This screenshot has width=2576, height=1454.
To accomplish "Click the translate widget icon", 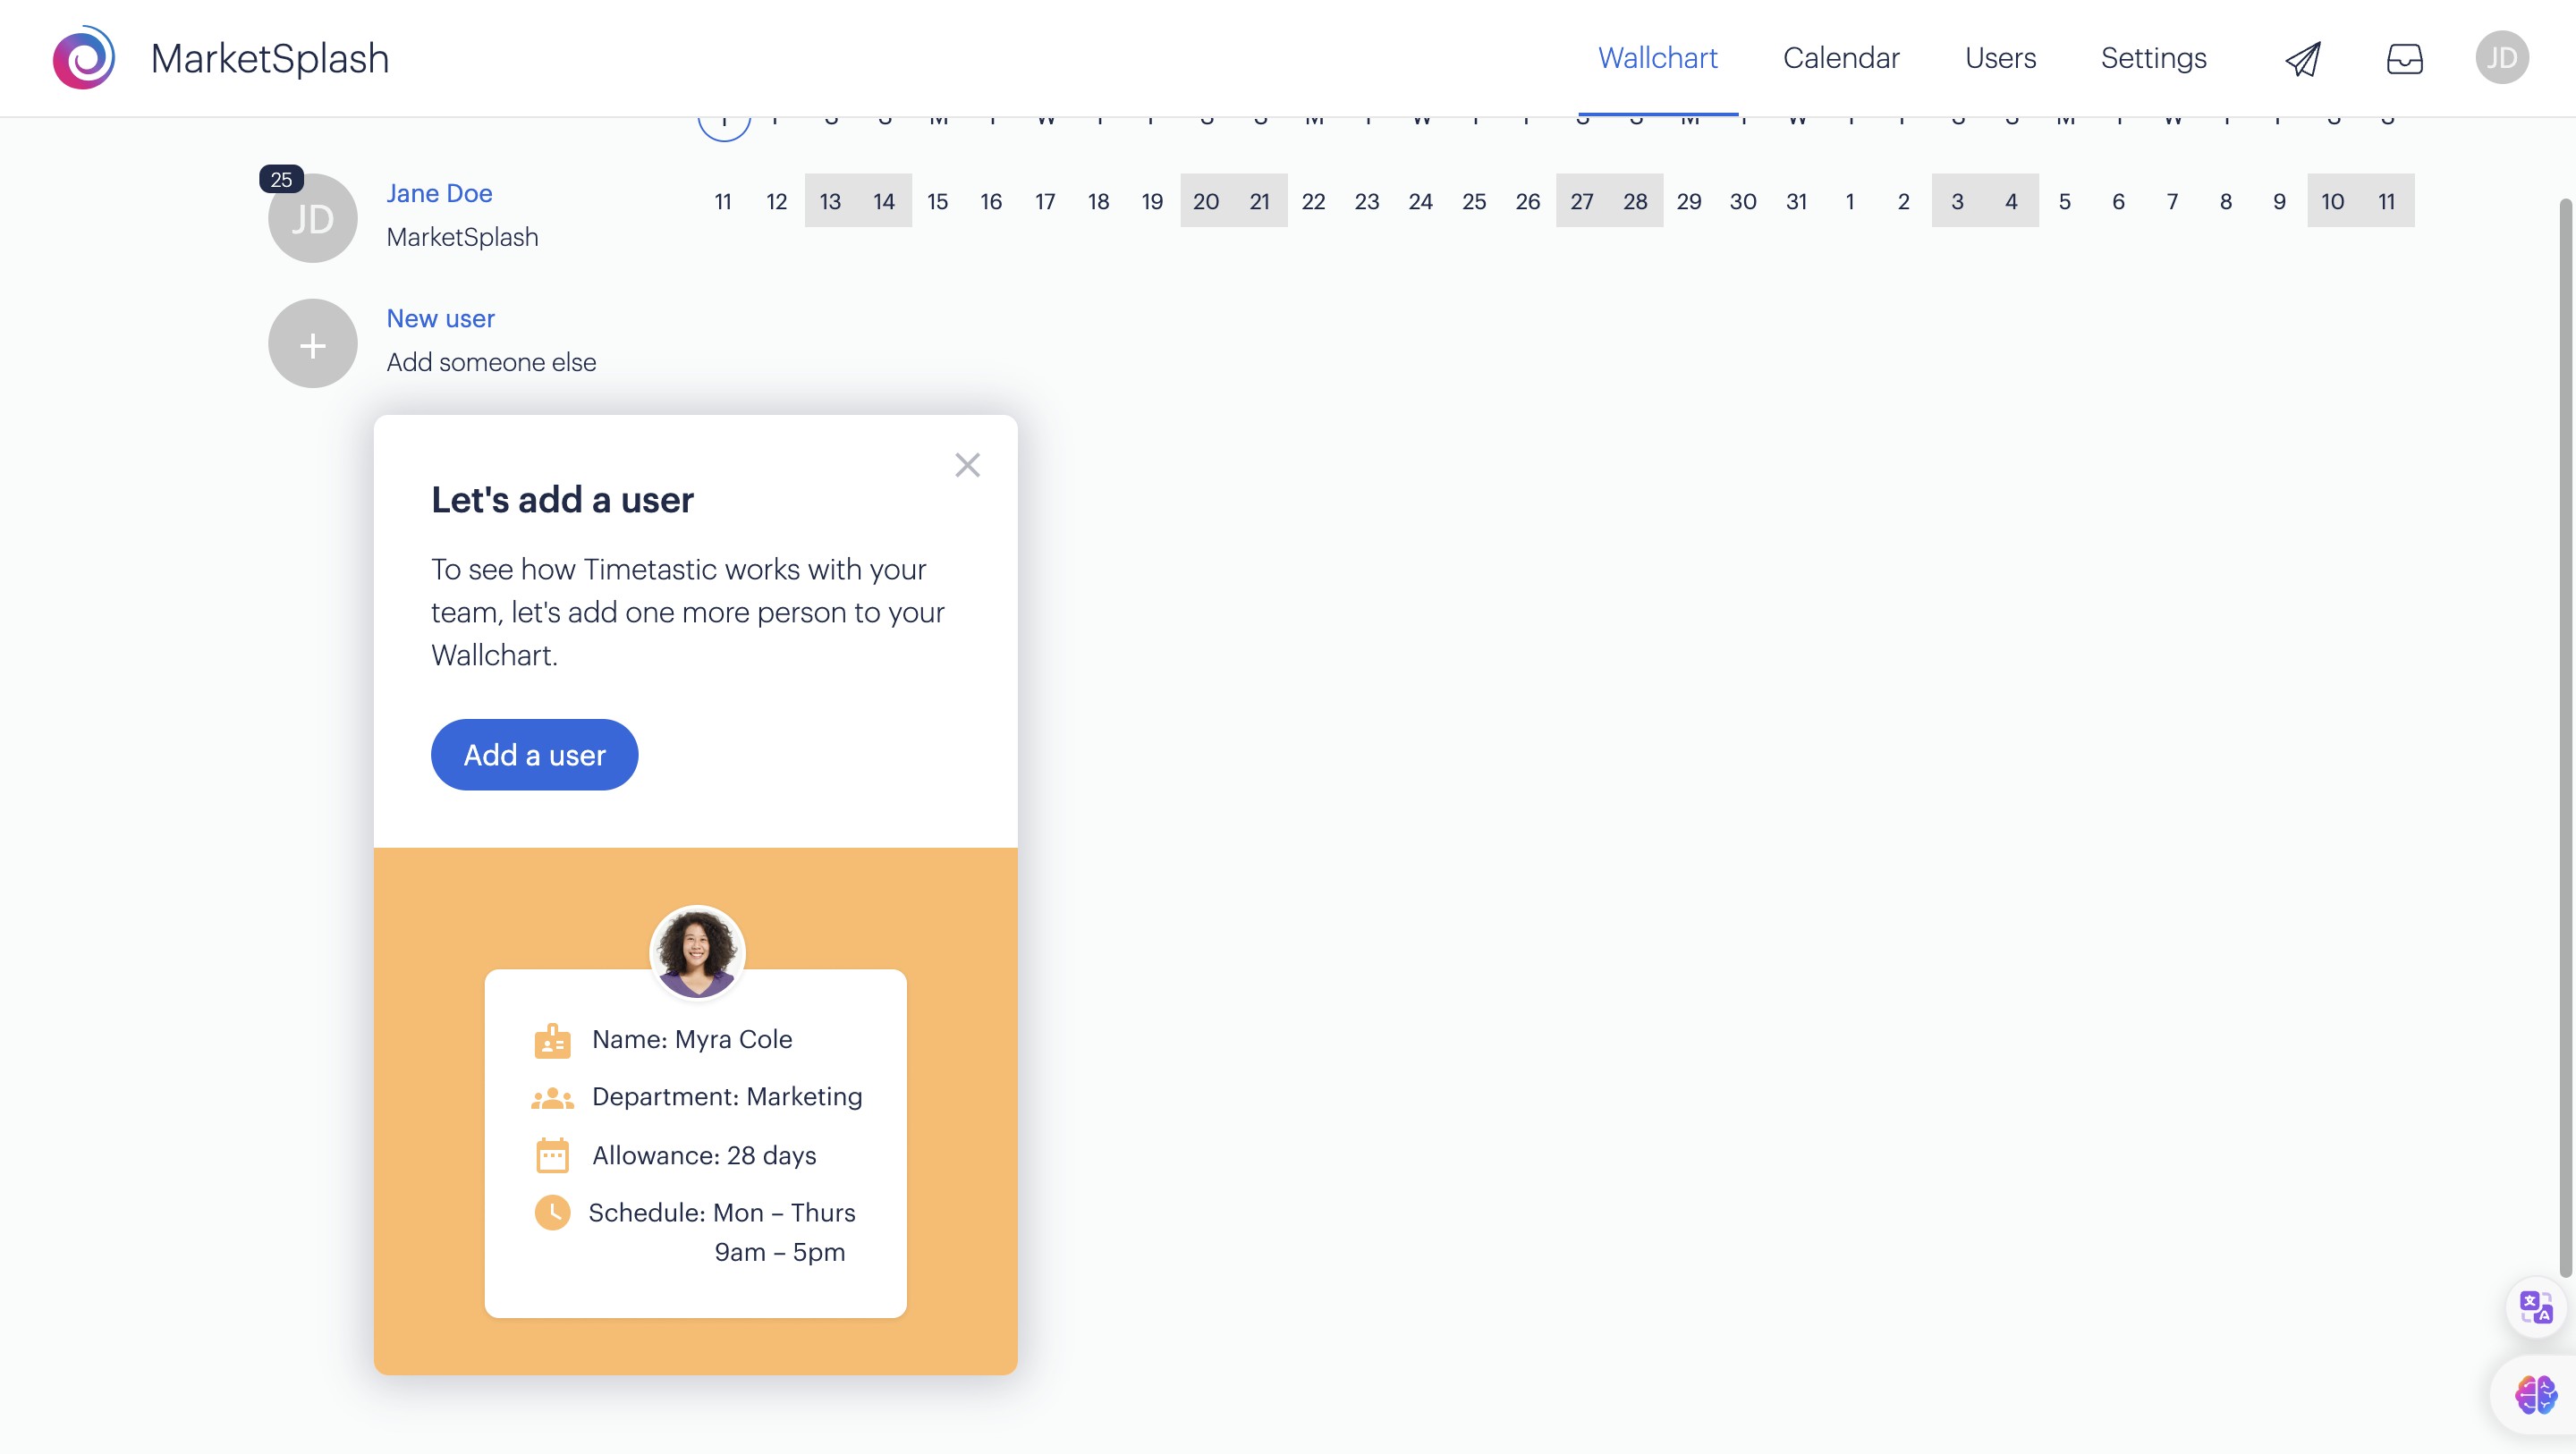I will coord(2535,1307).
